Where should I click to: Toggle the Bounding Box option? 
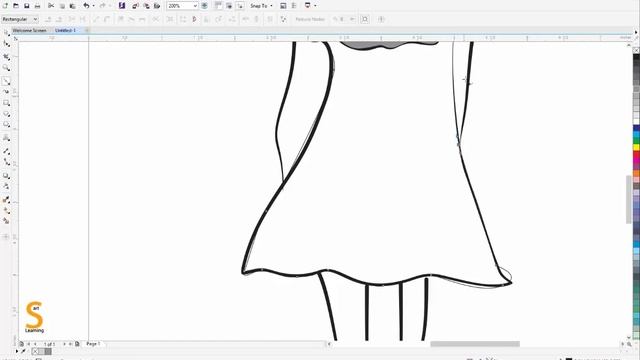(x=365, y=19)
